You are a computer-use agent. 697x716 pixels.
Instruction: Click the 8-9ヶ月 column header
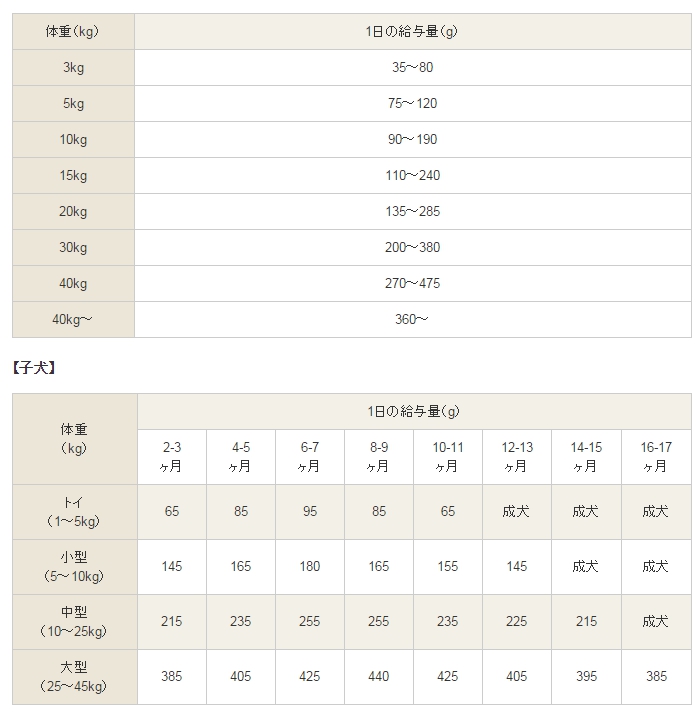(379, 457)
